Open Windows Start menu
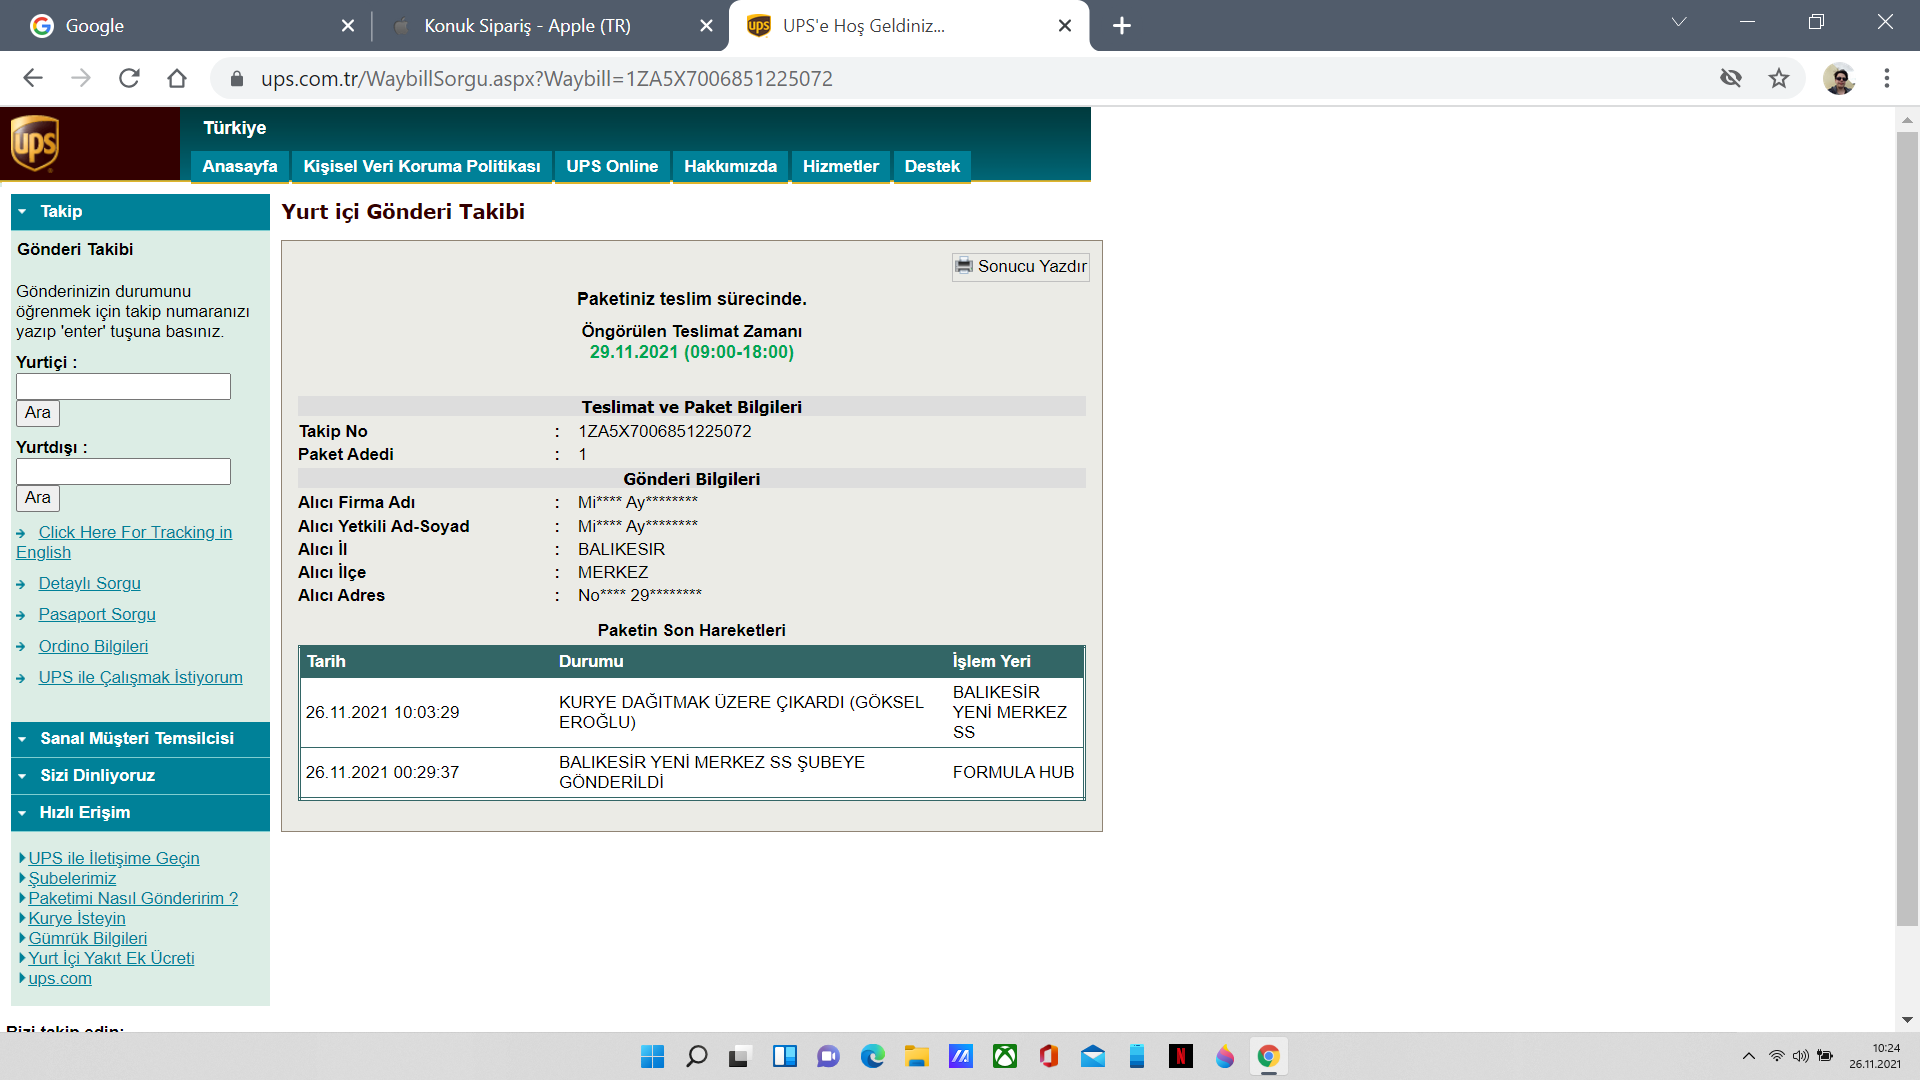Image resolution: width=1920 pixels, height=1080 pixels. pos(652,1057)
